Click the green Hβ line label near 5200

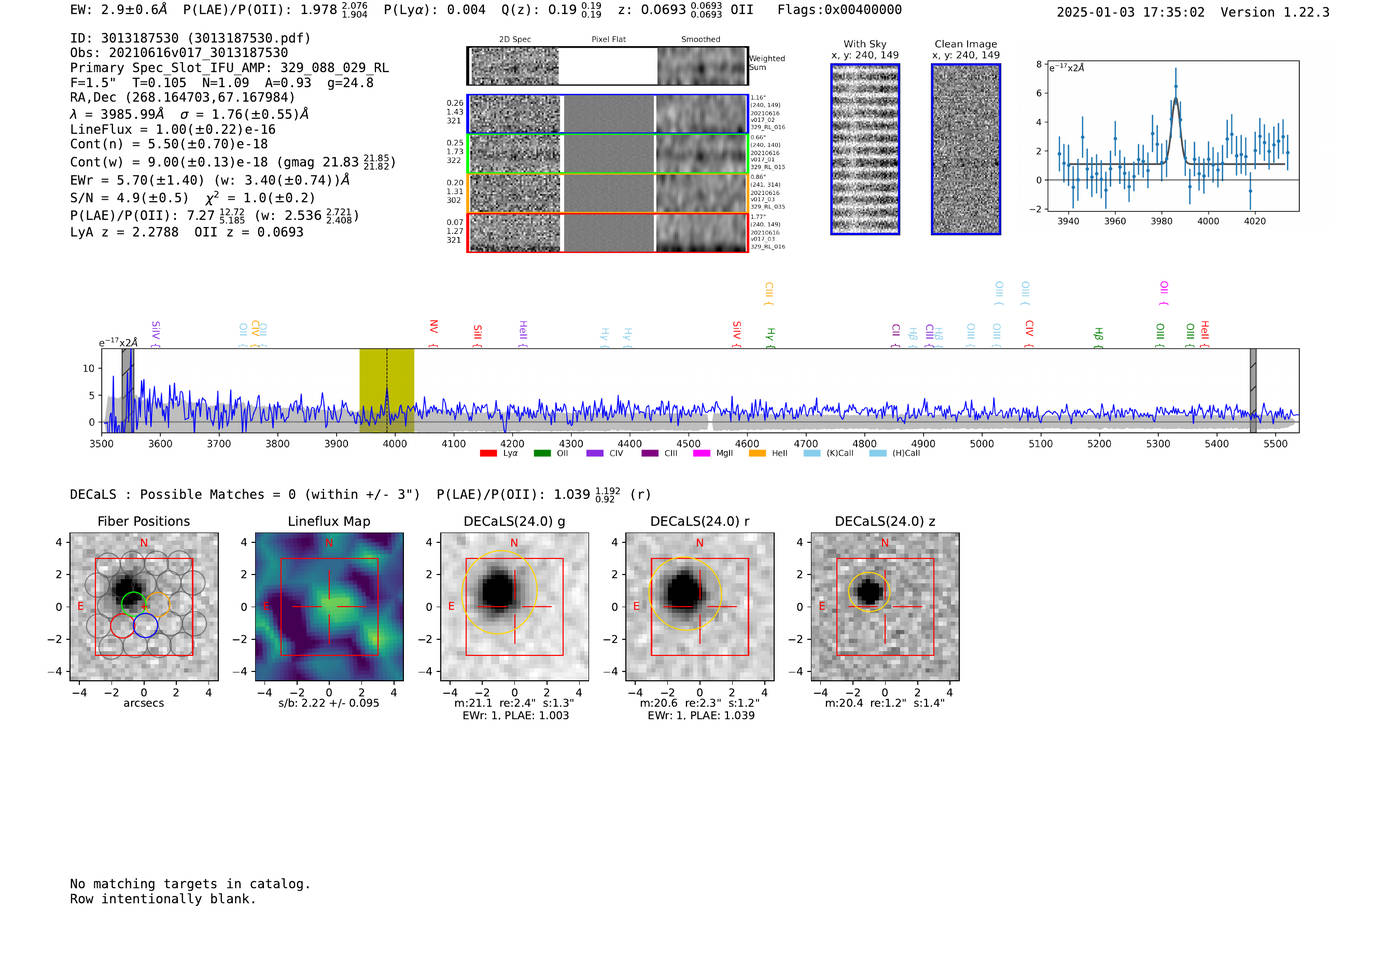point(1098,335)
